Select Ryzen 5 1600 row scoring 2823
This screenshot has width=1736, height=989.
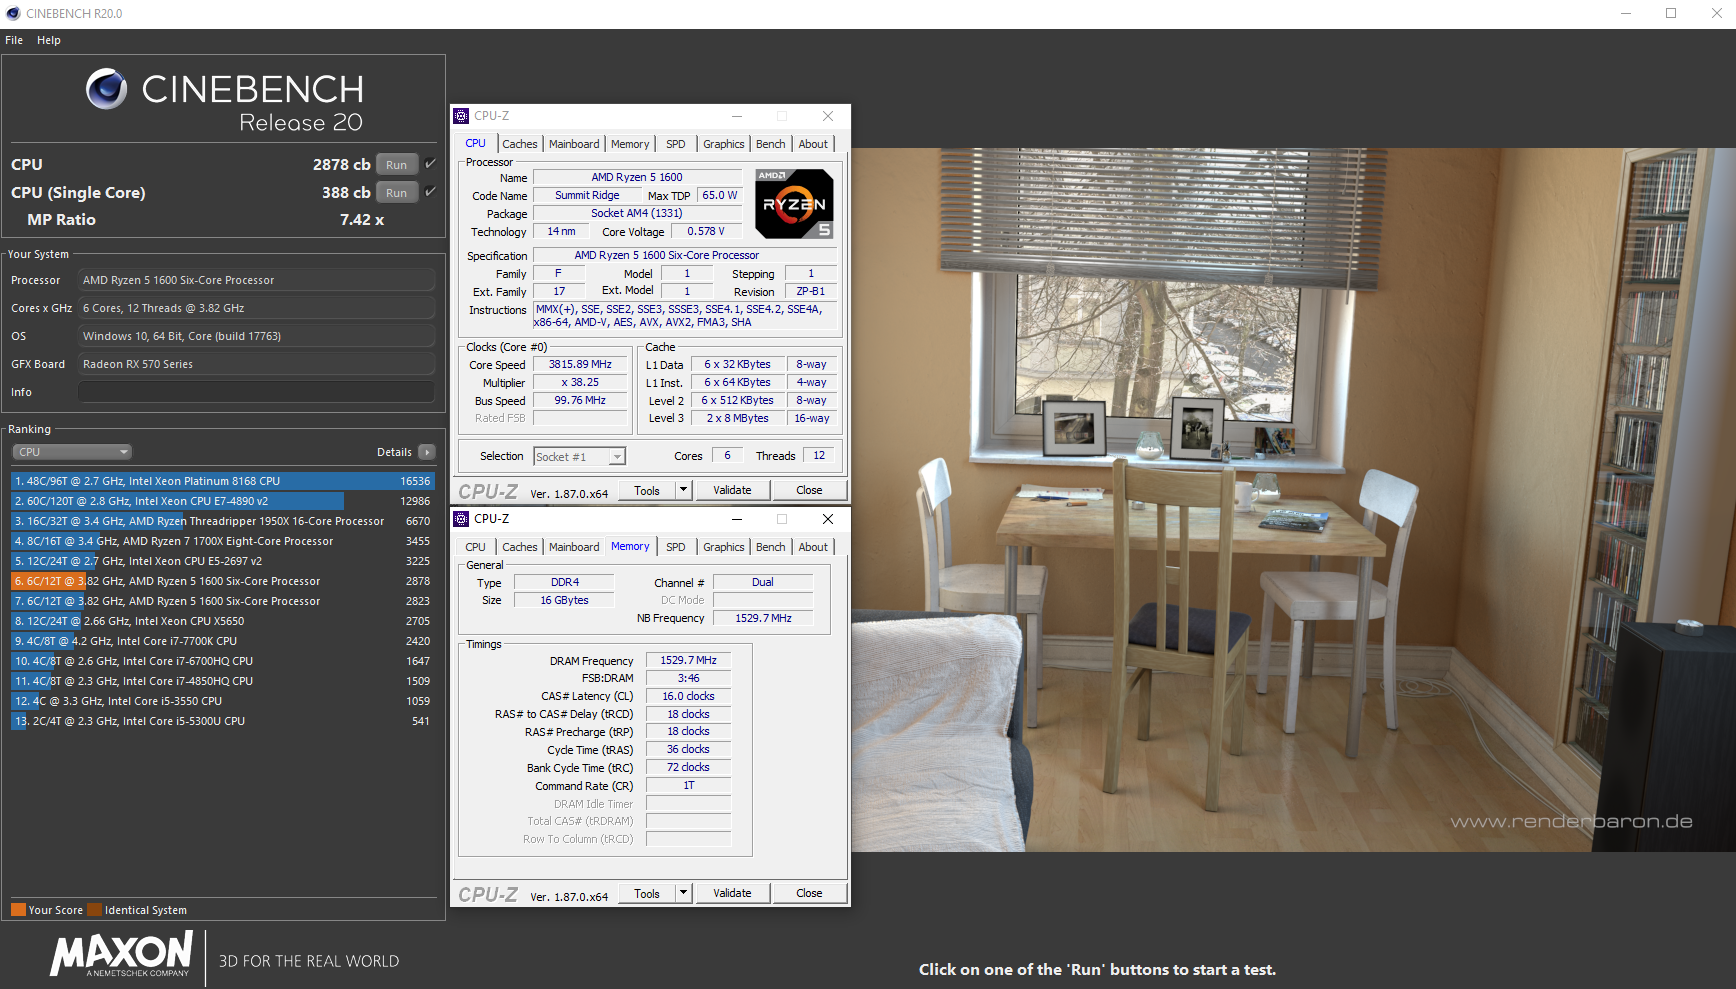coord(223,601)
